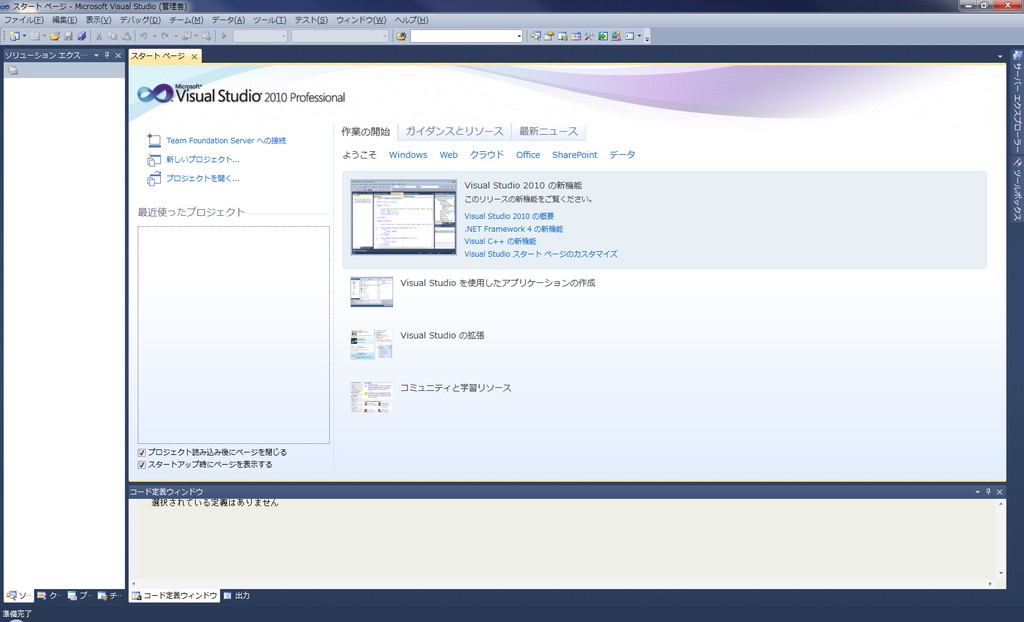
Task: Click the コミュニティと学習リソース thumbnail
Action: coord(372,397)
